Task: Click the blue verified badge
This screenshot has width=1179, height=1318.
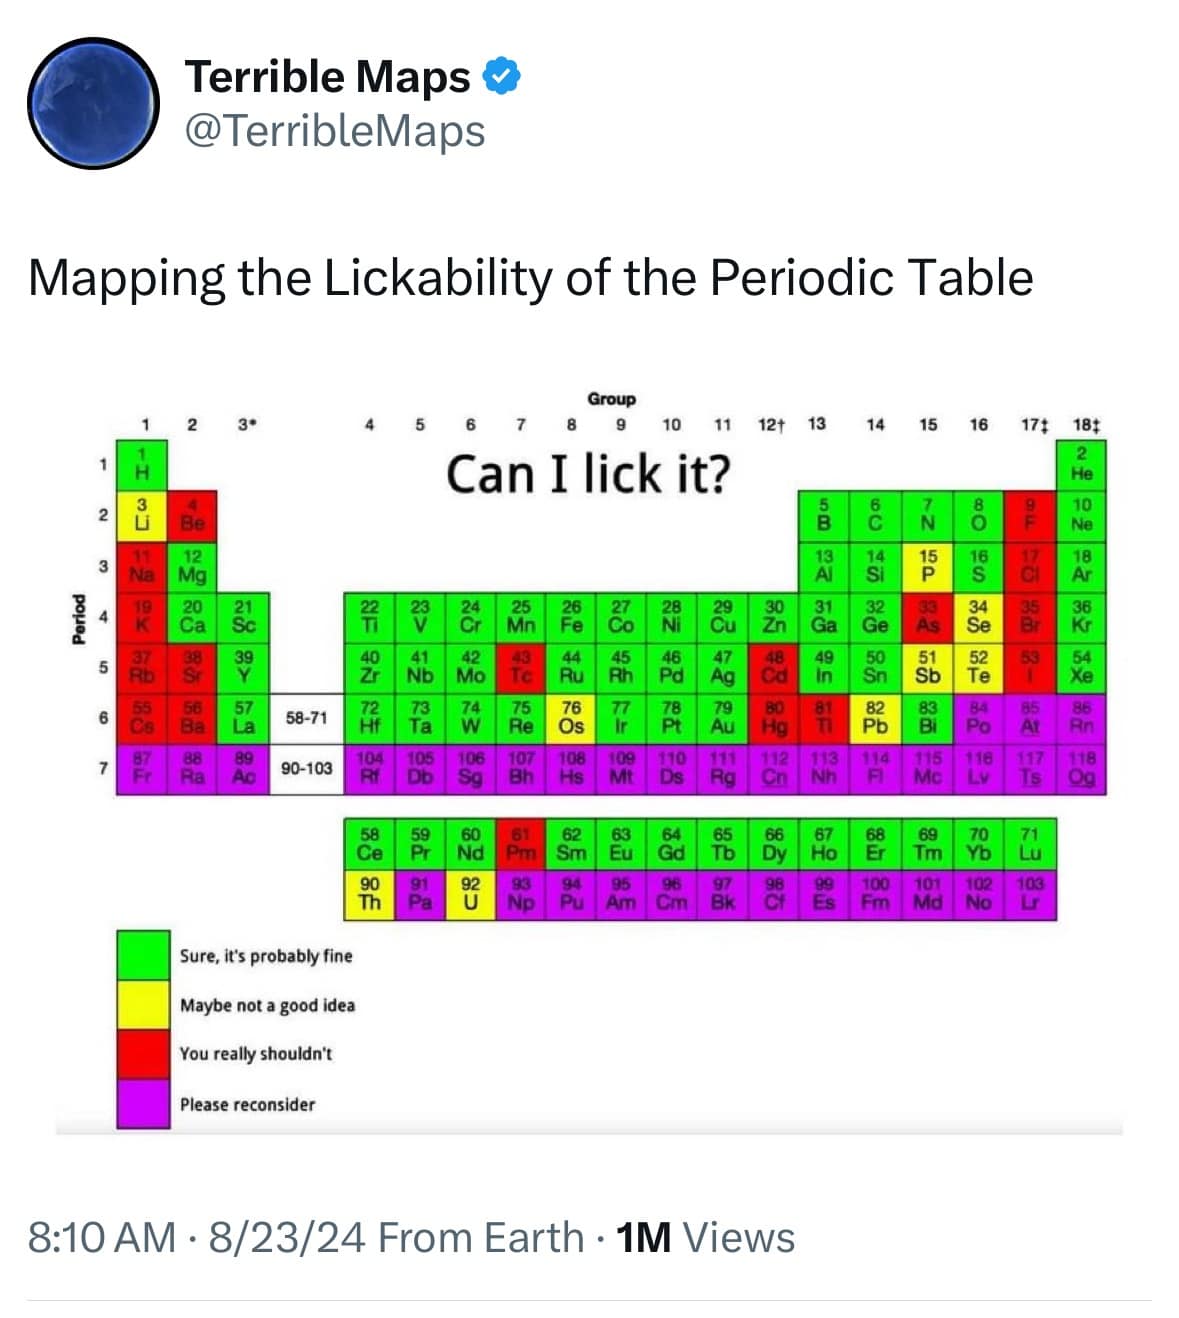Action: point(502,76)
